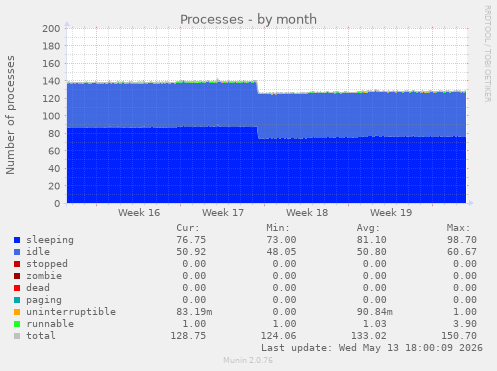
Task: Click the 'Last update' timestamp text
Action: (372, 348)
